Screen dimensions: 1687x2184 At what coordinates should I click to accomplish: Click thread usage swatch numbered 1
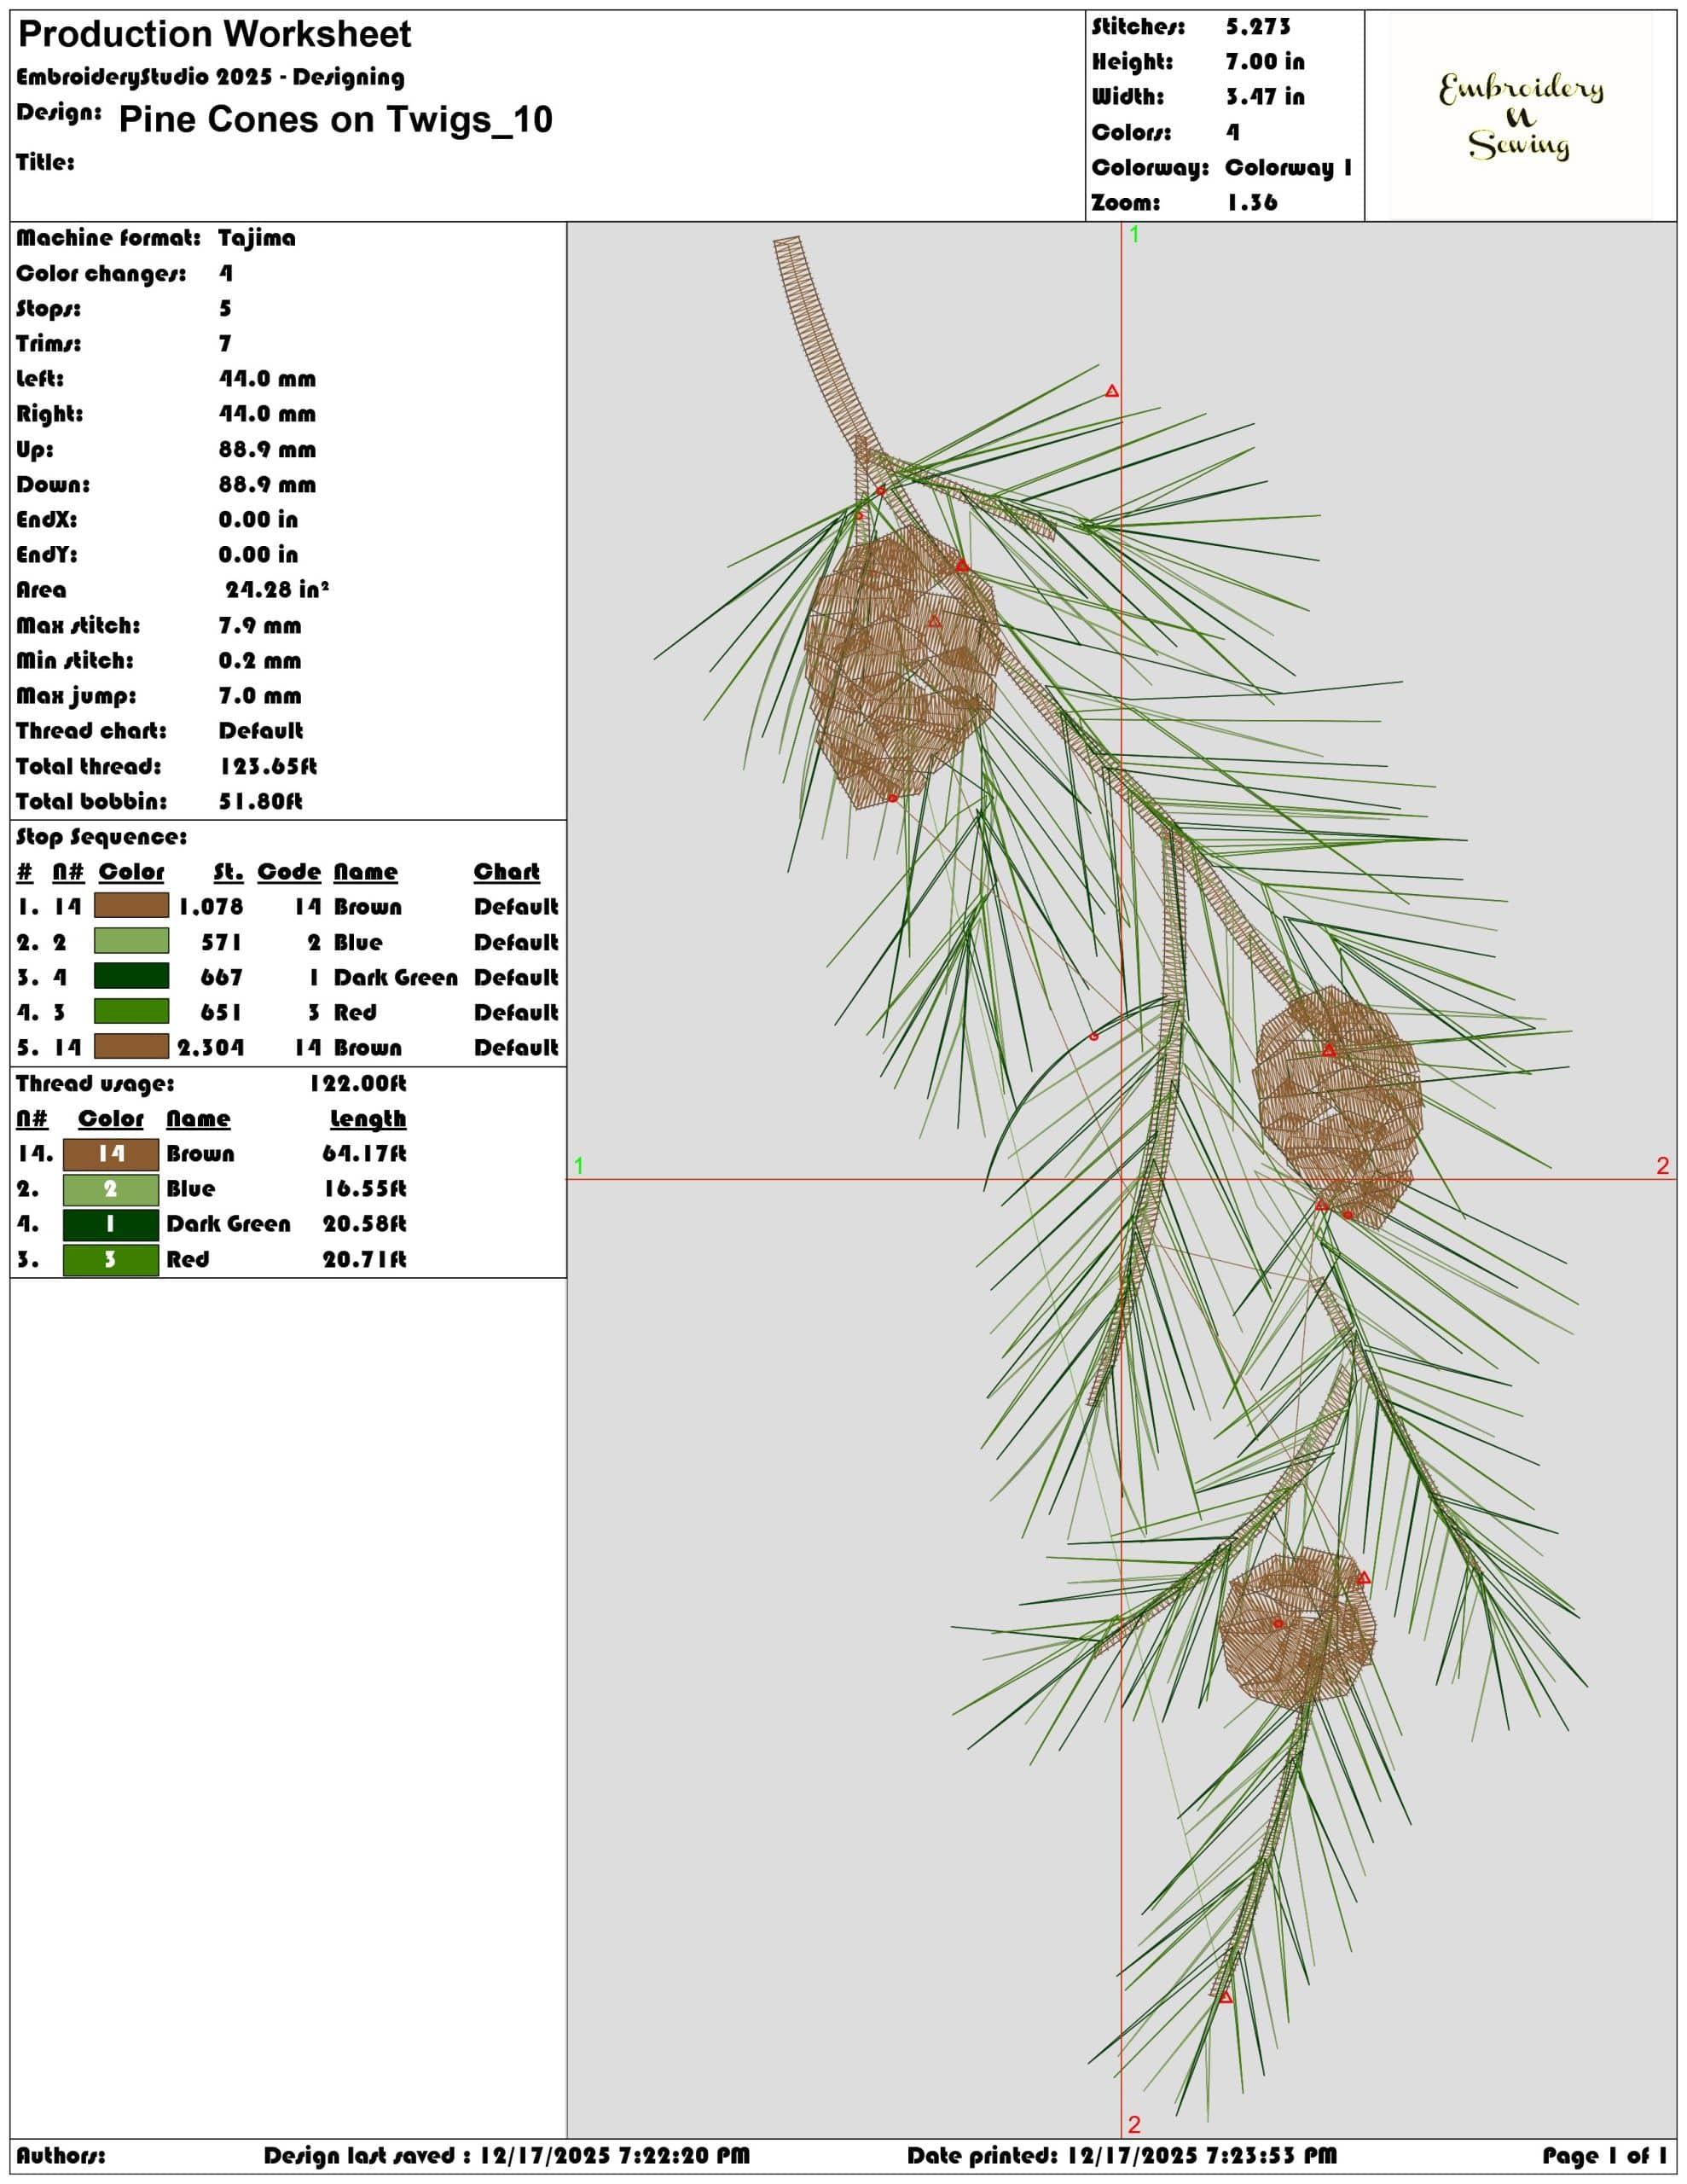111,1224
